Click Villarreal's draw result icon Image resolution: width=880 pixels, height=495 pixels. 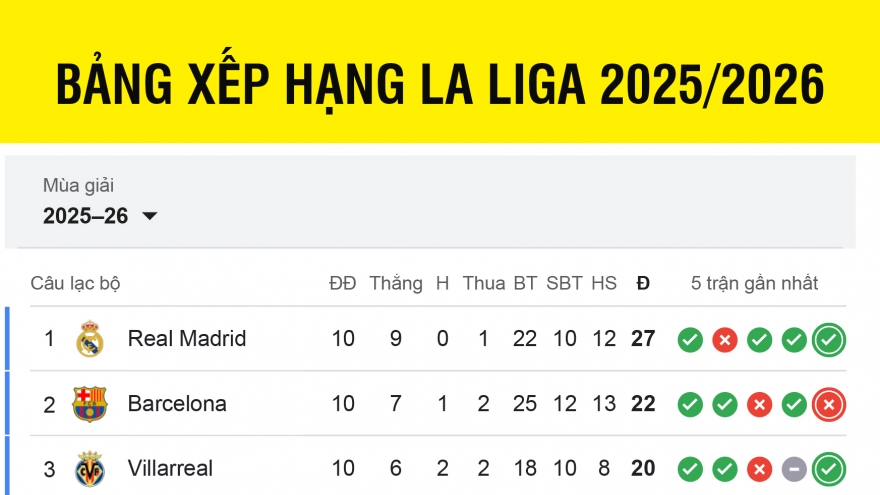click(794, 469)
